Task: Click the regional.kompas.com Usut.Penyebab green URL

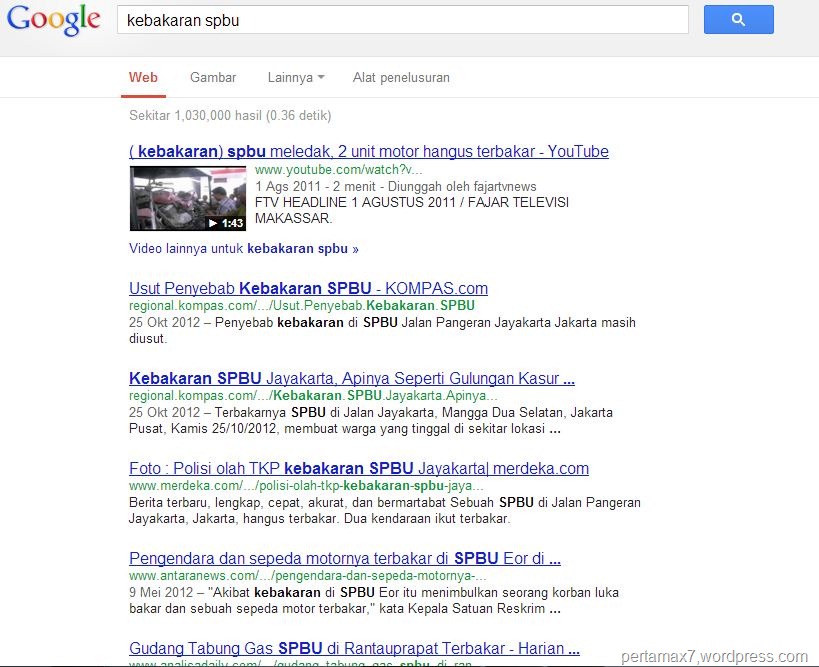Action: point(301,305)
